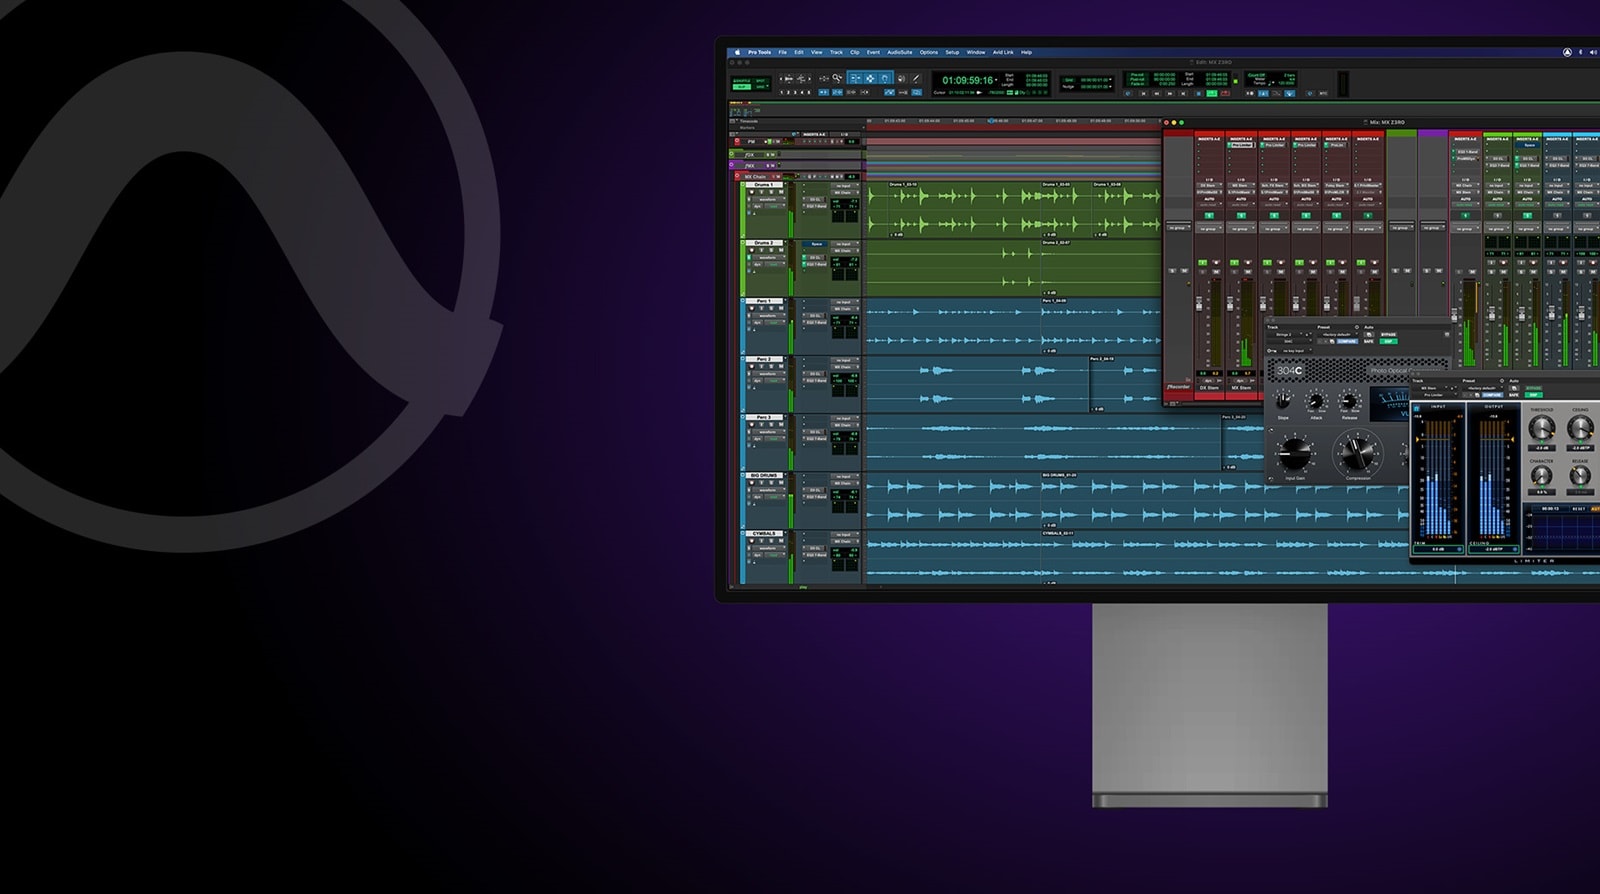
Task: Open the AudioSuite menu
Action: pos(899,52)
